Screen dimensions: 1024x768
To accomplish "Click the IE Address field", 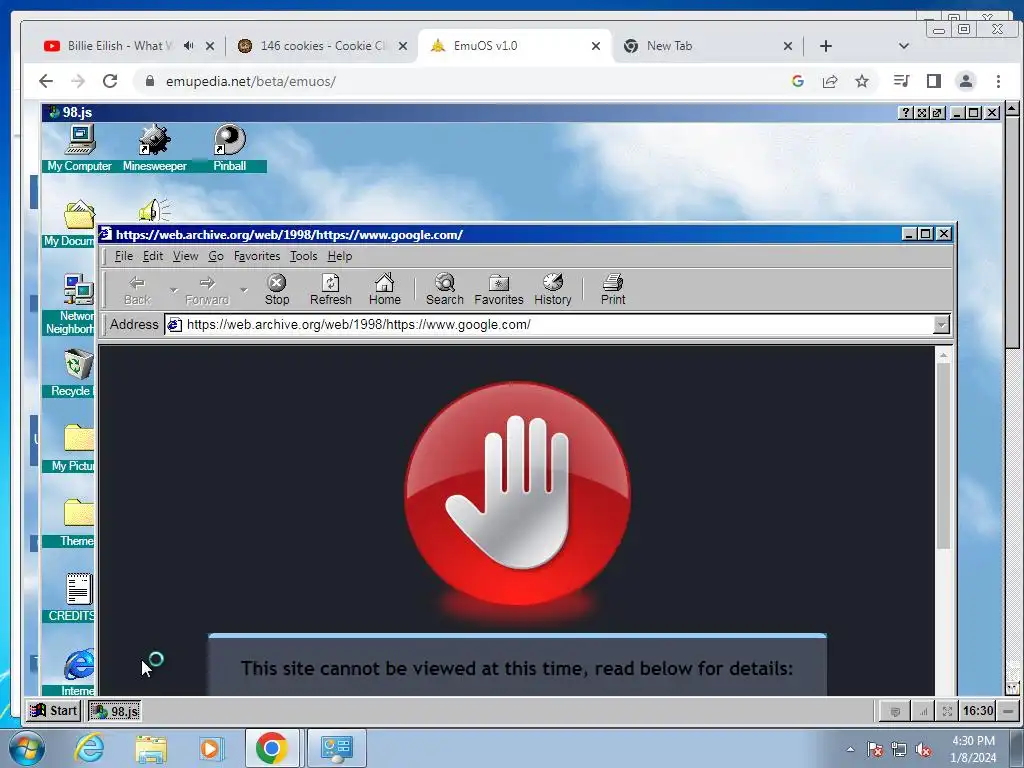I will (549, 325).
